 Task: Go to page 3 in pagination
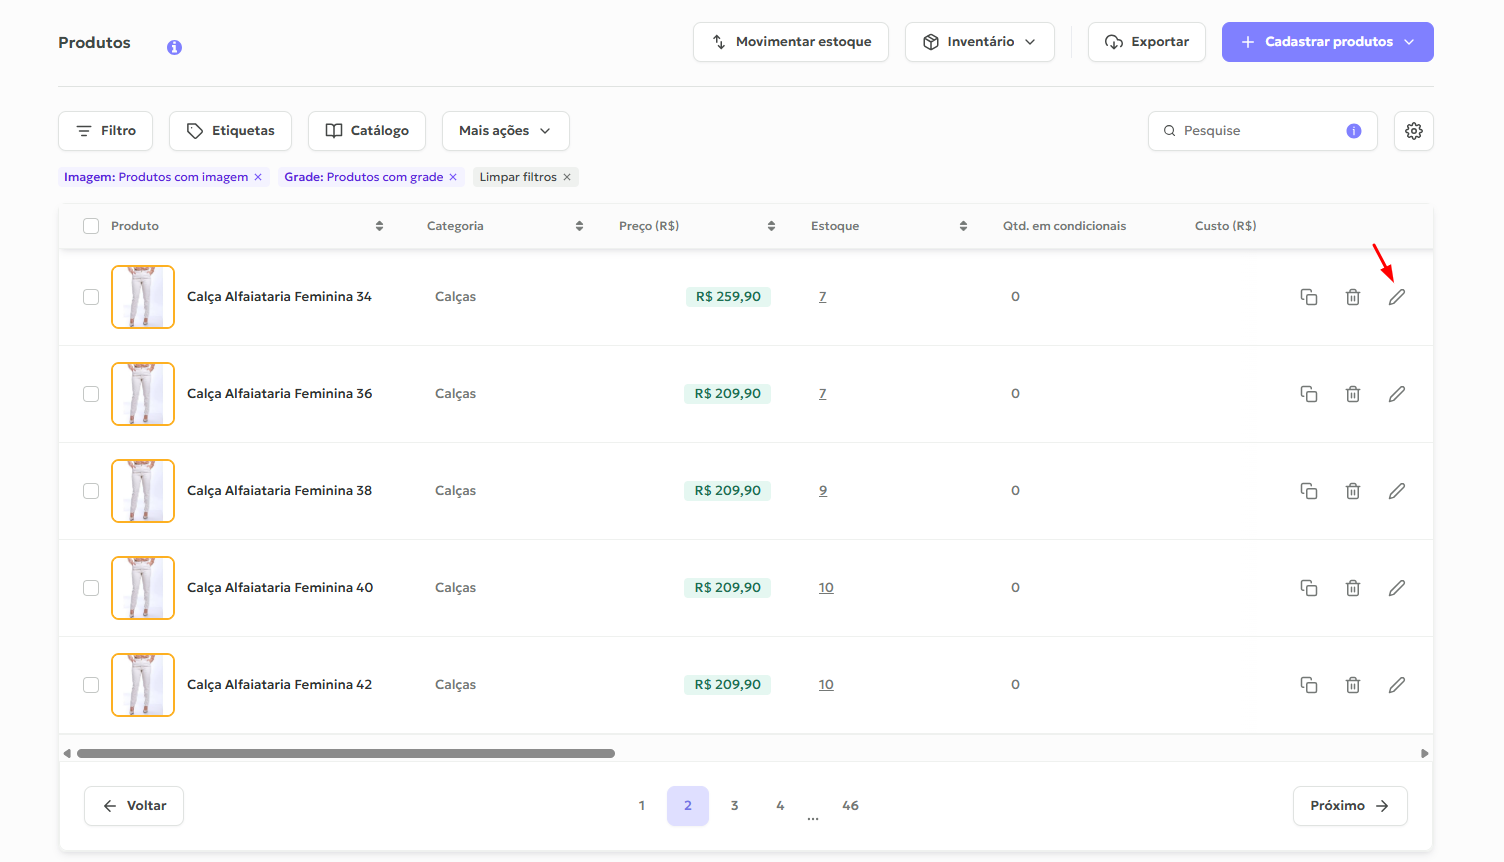pyautogui.click(x=734, y=806)
